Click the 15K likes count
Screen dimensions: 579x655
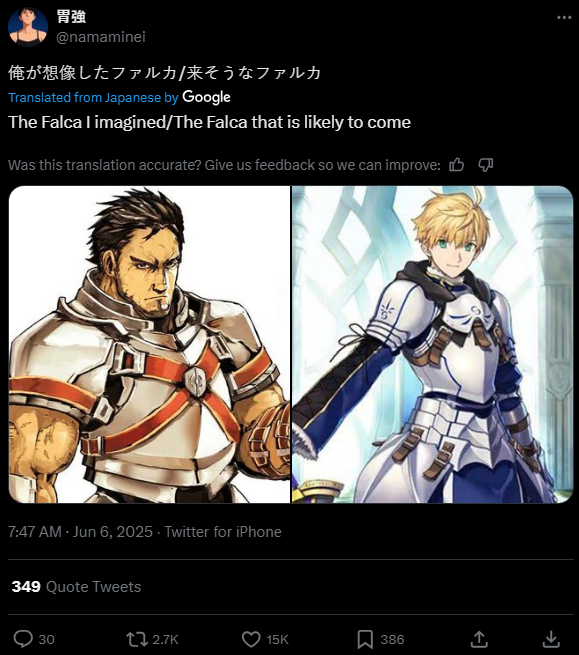tap(277, 640)
